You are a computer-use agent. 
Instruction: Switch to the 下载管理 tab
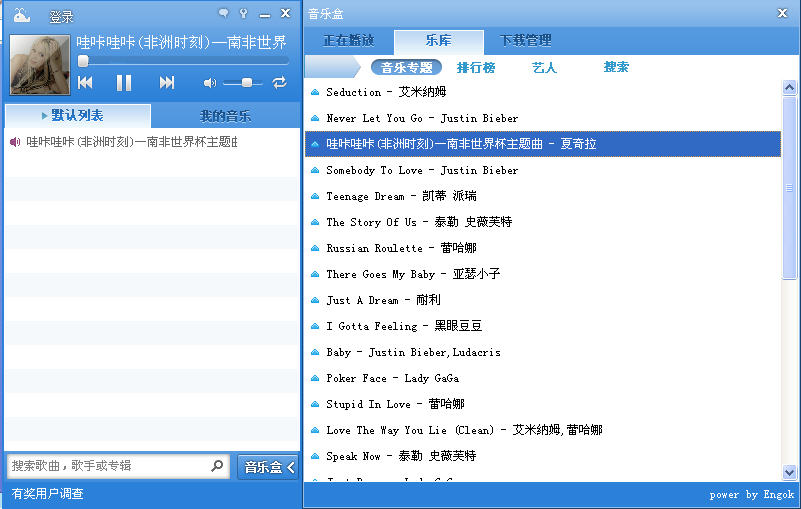(x=525, y=41)
